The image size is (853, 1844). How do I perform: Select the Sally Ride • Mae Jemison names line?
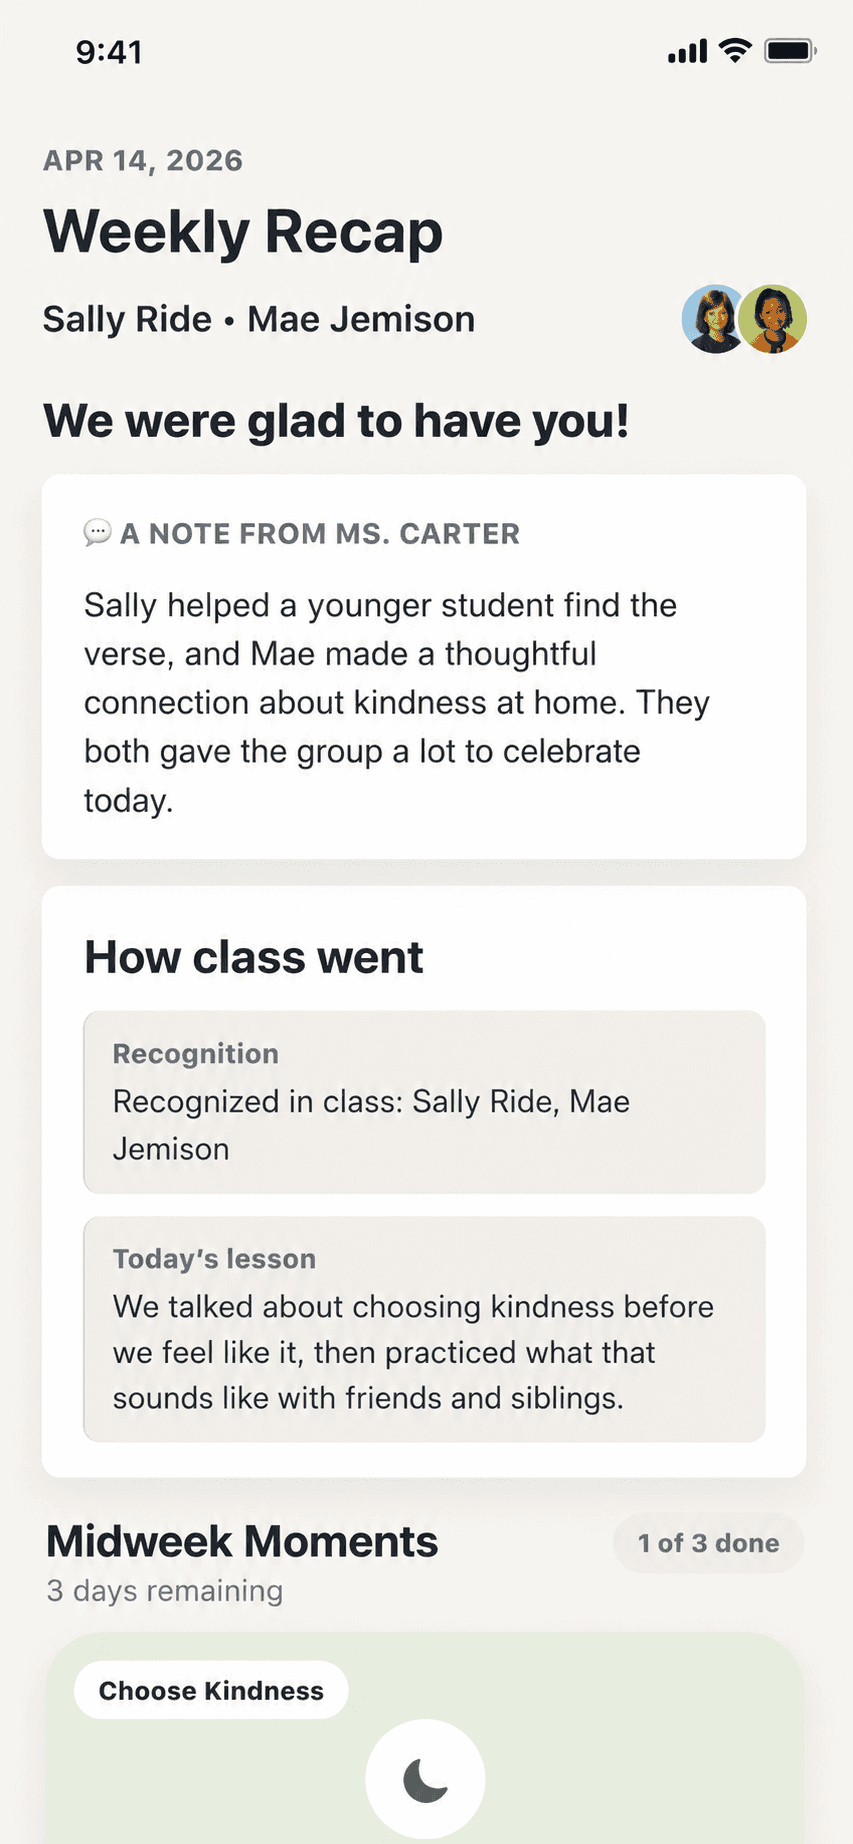click(x=259, y=319)
